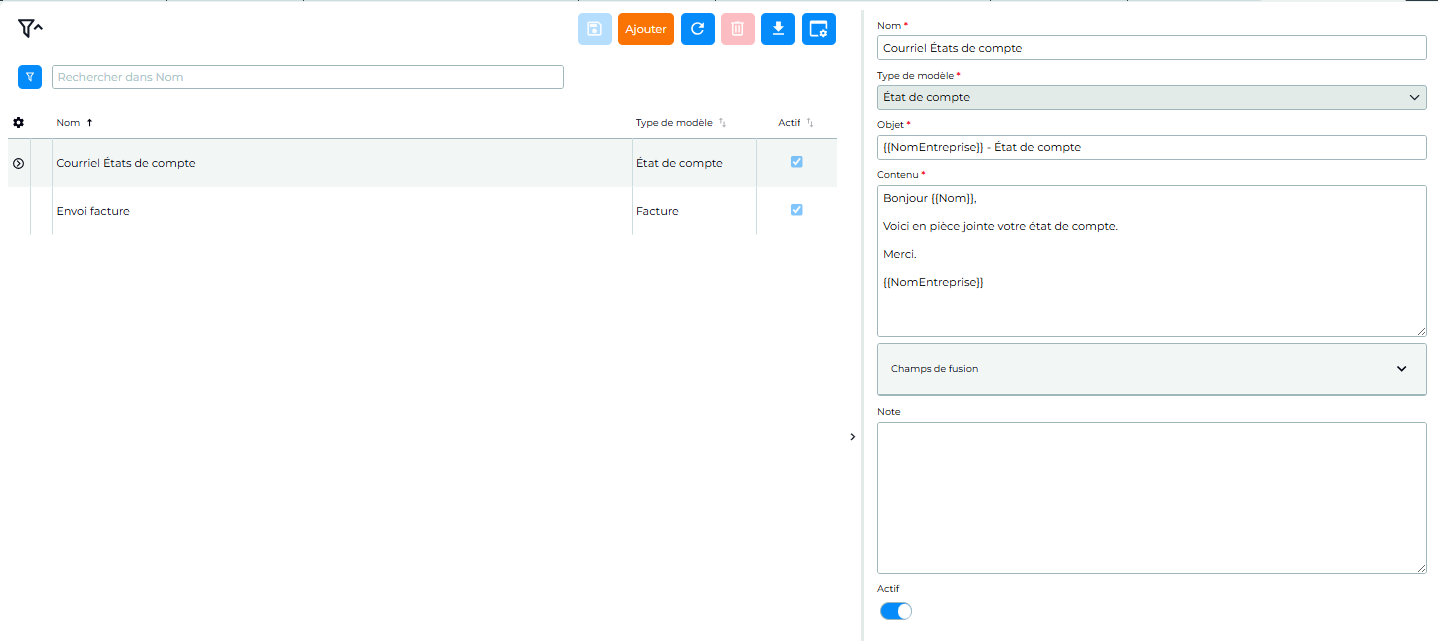Click the refresh icon button

tap(698, 29)
